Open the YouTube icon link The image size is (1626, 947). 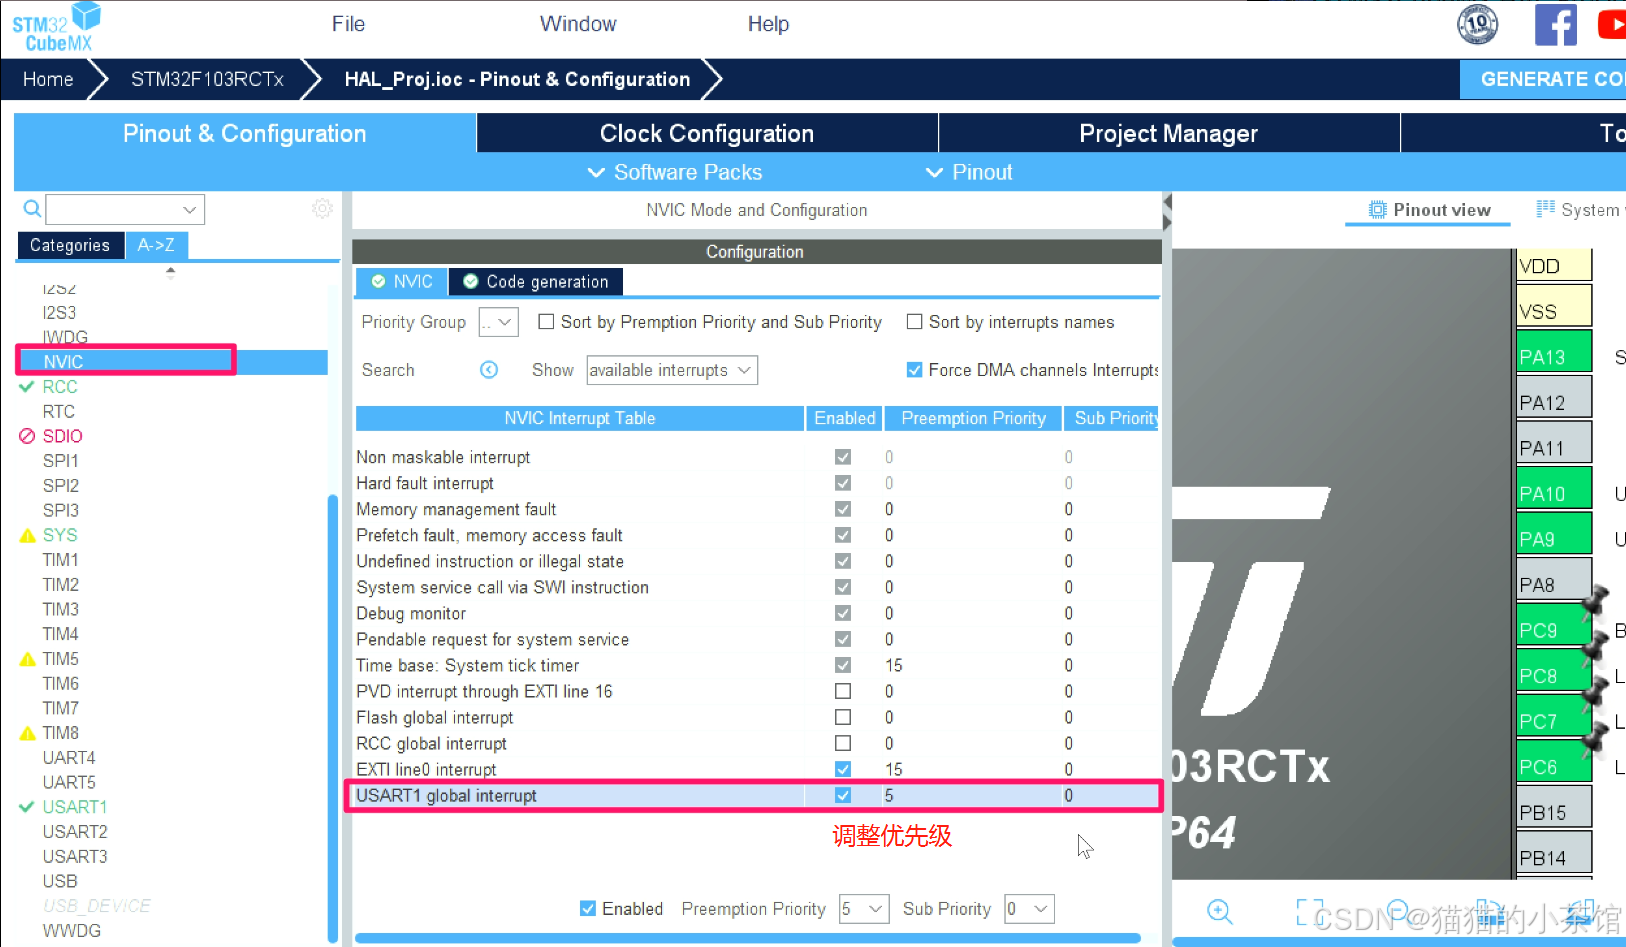[x=1611, y=24]
